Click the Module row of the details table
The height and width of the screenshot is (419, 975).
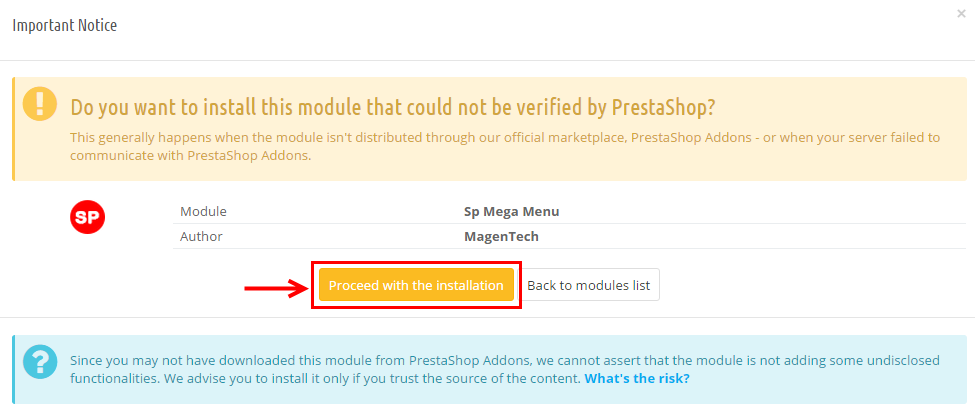click(569, 211)
